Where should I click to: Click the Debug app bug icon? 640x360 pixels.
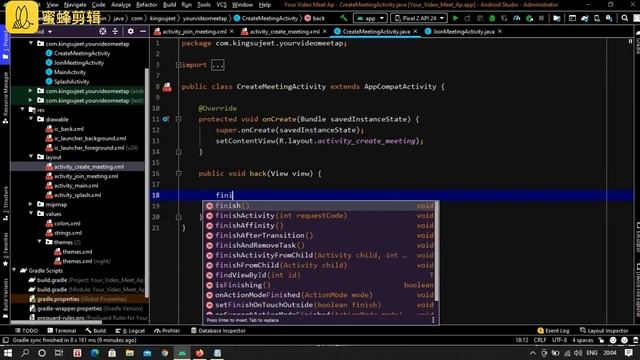(x=492, y=18)
